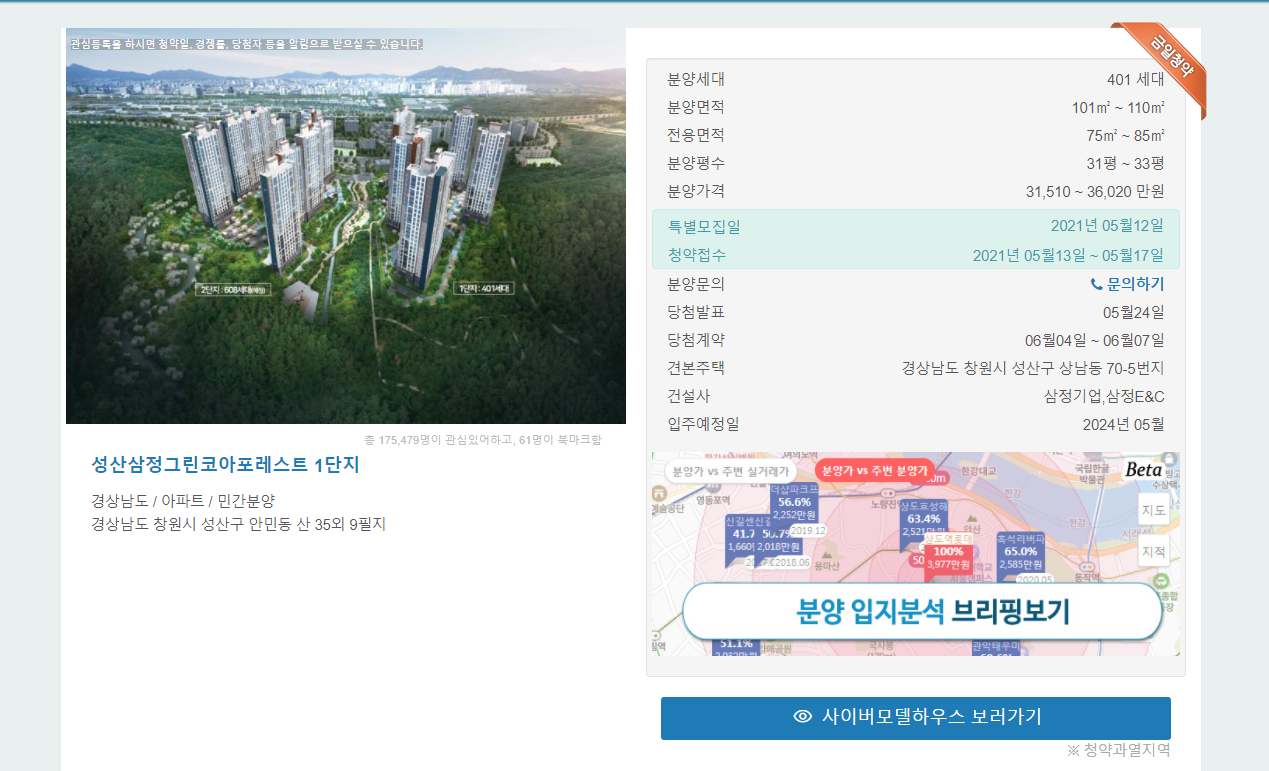
Task: Click the 관심등록 notice text over image
Action: [246, 44]
